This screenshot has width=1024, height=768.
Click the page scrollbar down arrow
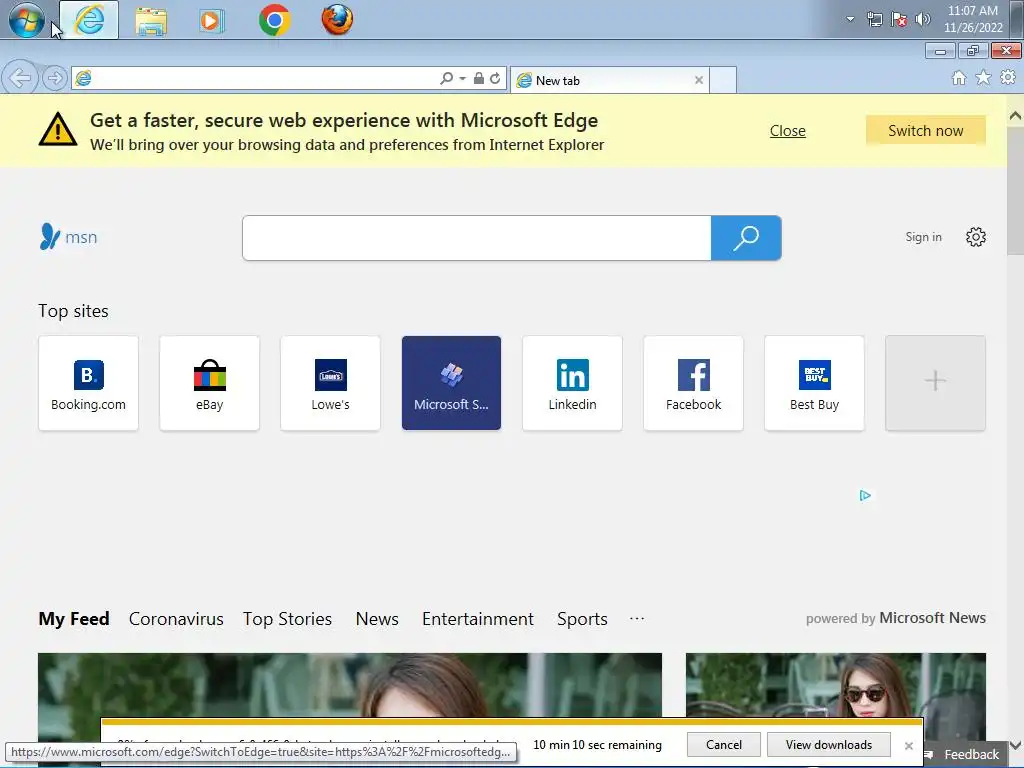1016,745
